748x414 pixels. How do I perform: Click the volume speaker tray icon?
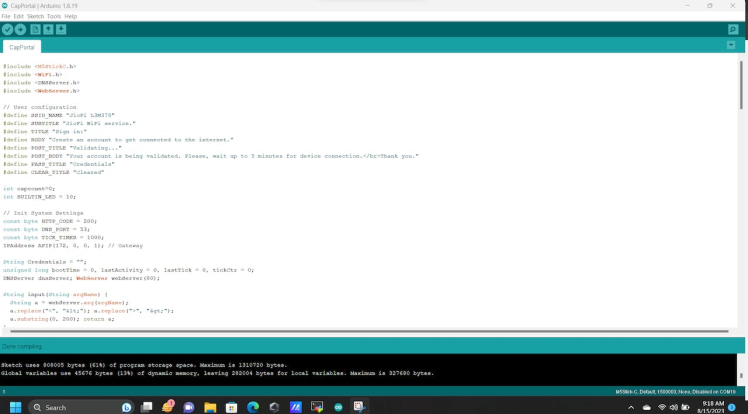pyautogui.click(x=674, y=407)
